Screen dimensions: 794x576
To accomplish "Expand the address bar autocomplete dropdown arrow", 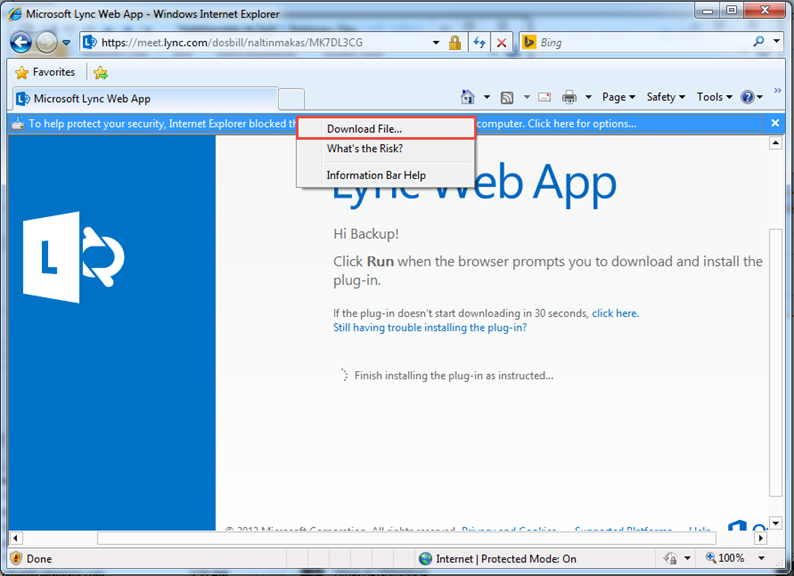I will pyautogui.click(x=436, y=43).
